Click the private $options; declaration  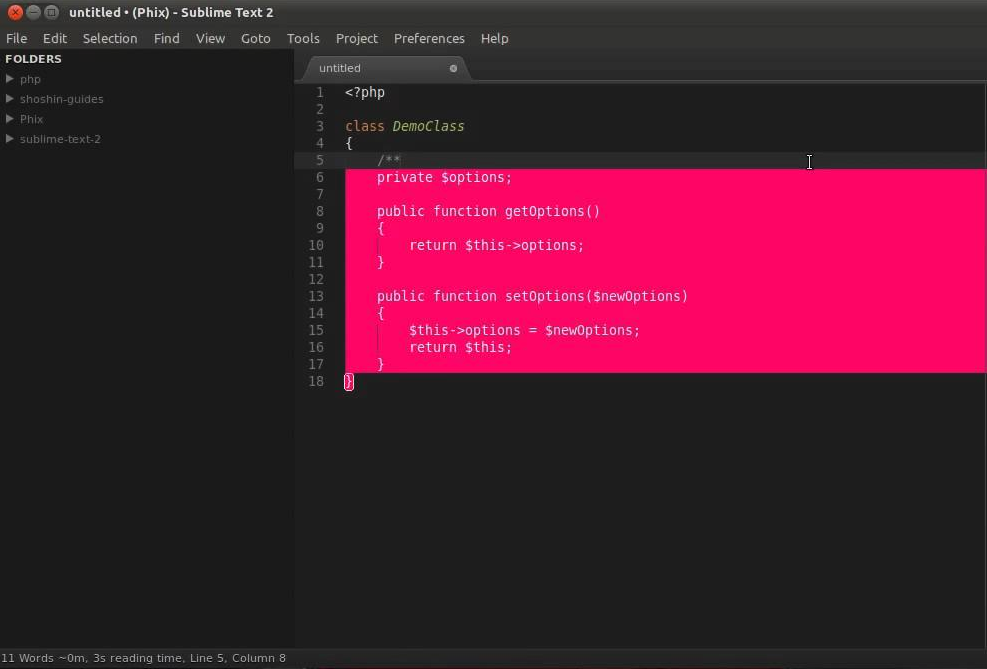click(x=444, y=177)
